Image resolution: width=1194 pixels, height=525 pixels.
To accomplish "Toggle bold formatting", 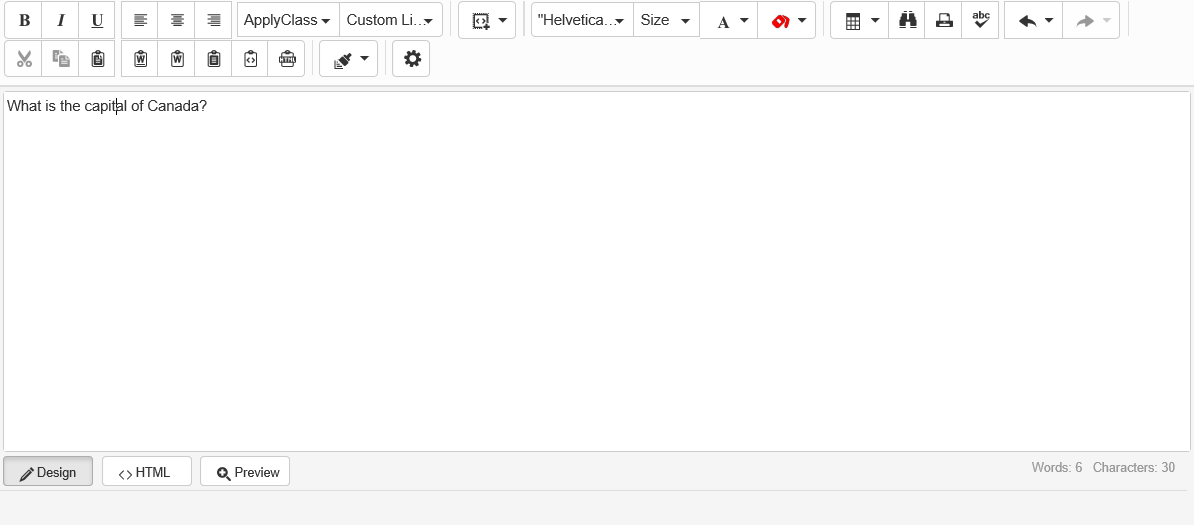I will 24,20.
